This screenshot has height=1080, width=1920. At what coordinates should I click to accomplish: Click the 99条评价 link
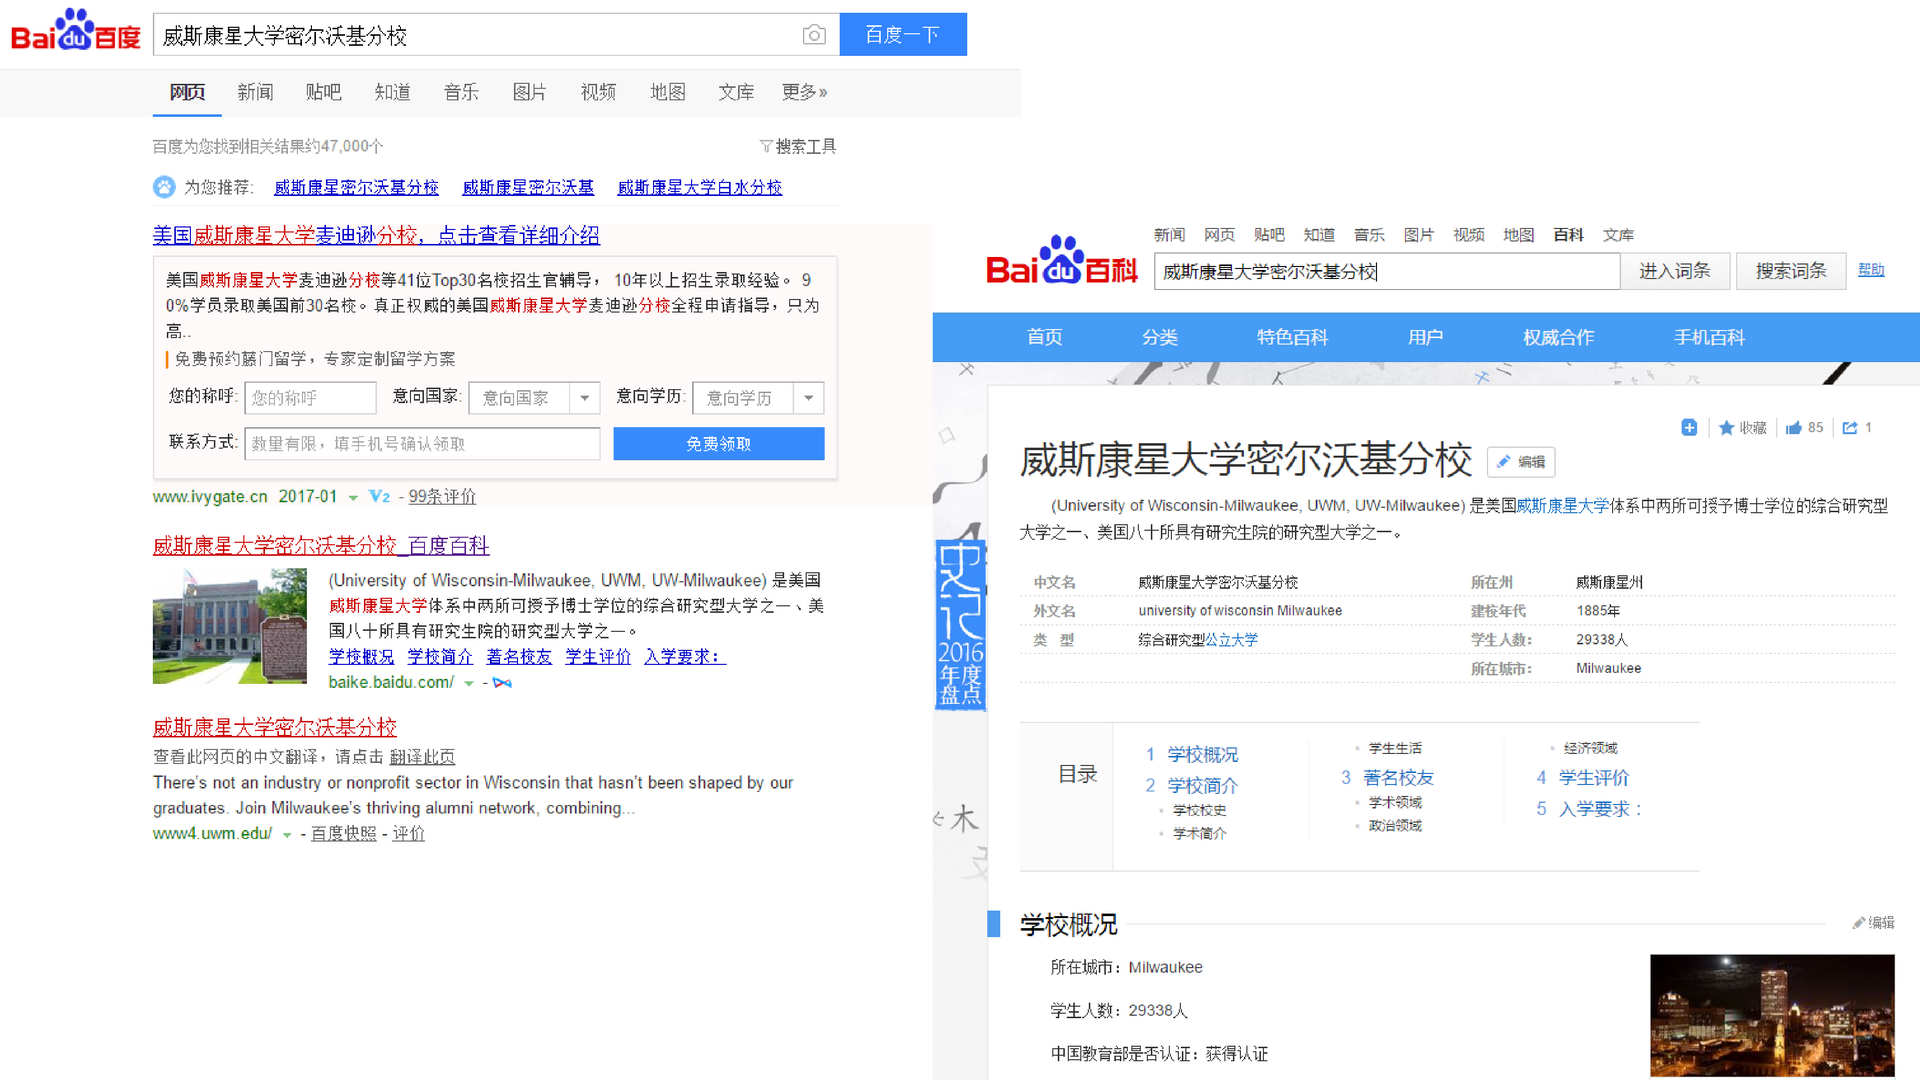coord(442,497)
